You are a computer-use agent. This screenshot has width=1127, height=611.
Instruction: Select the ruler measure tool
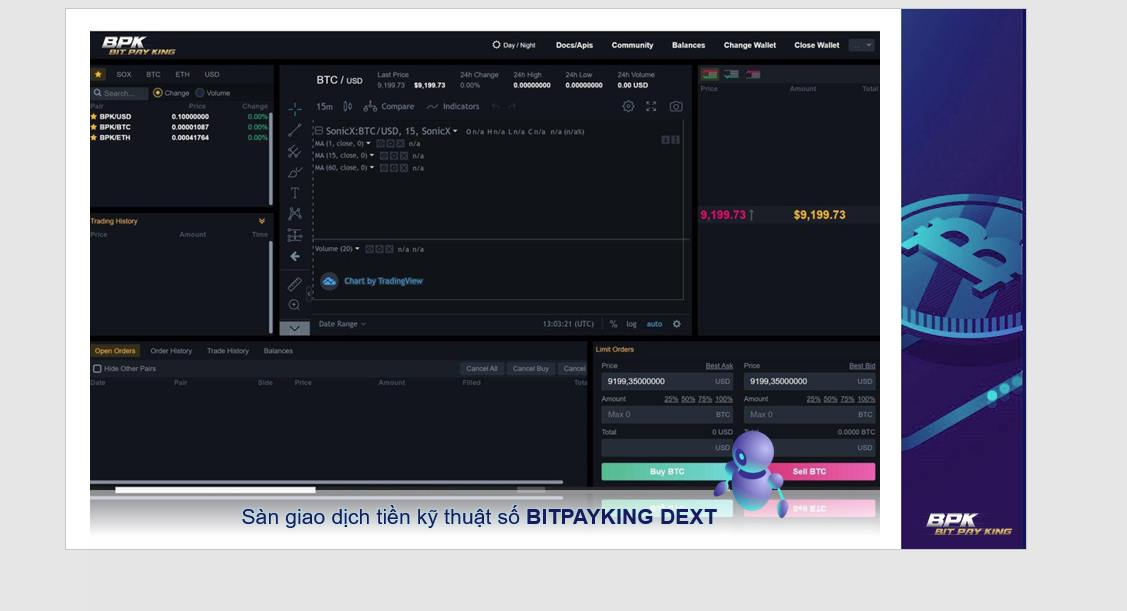click(x=295, y=285)
